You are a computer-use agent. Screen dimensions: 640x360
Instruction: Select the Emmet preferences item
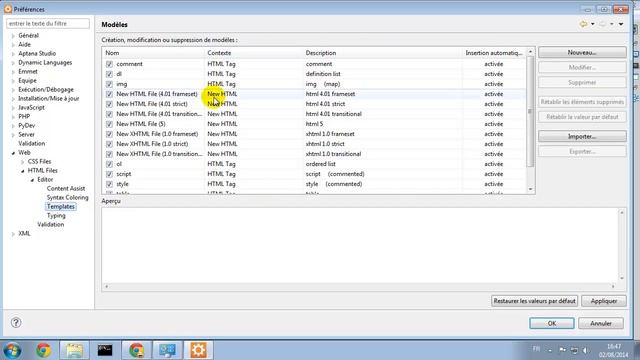click(28, 71)
